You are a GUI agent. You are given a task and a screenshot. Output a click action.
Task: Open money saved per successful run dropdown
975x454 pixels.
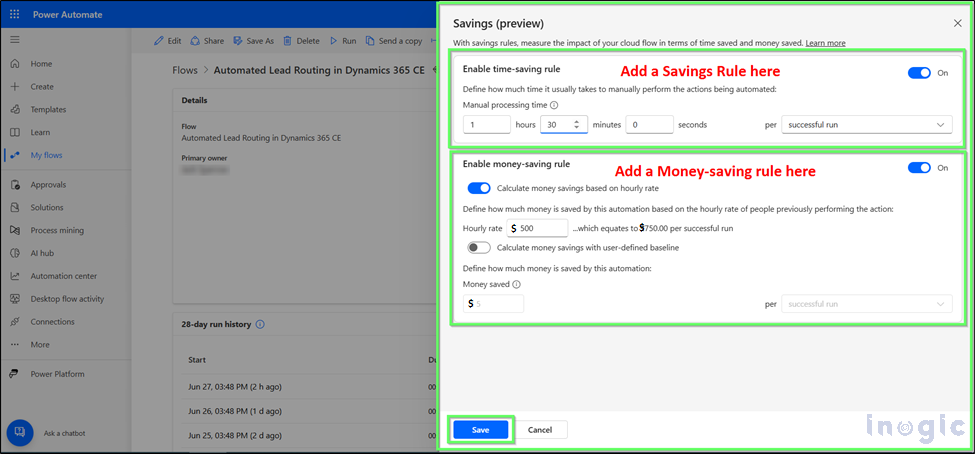(x=867, y=304)
